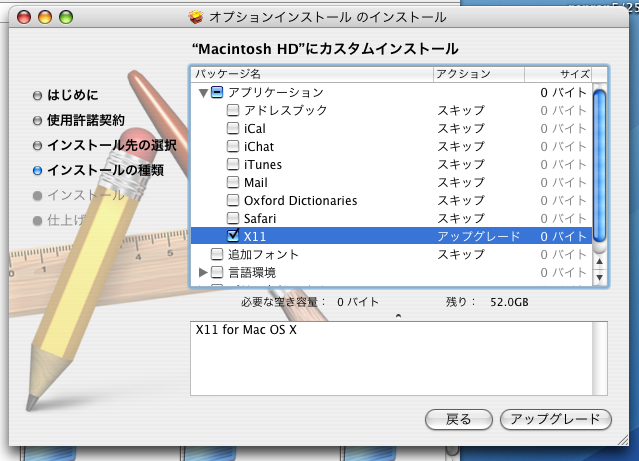Collapse the アプリケーション disclosure triangle
The image size is (639, 461).
tap(203, 93)
